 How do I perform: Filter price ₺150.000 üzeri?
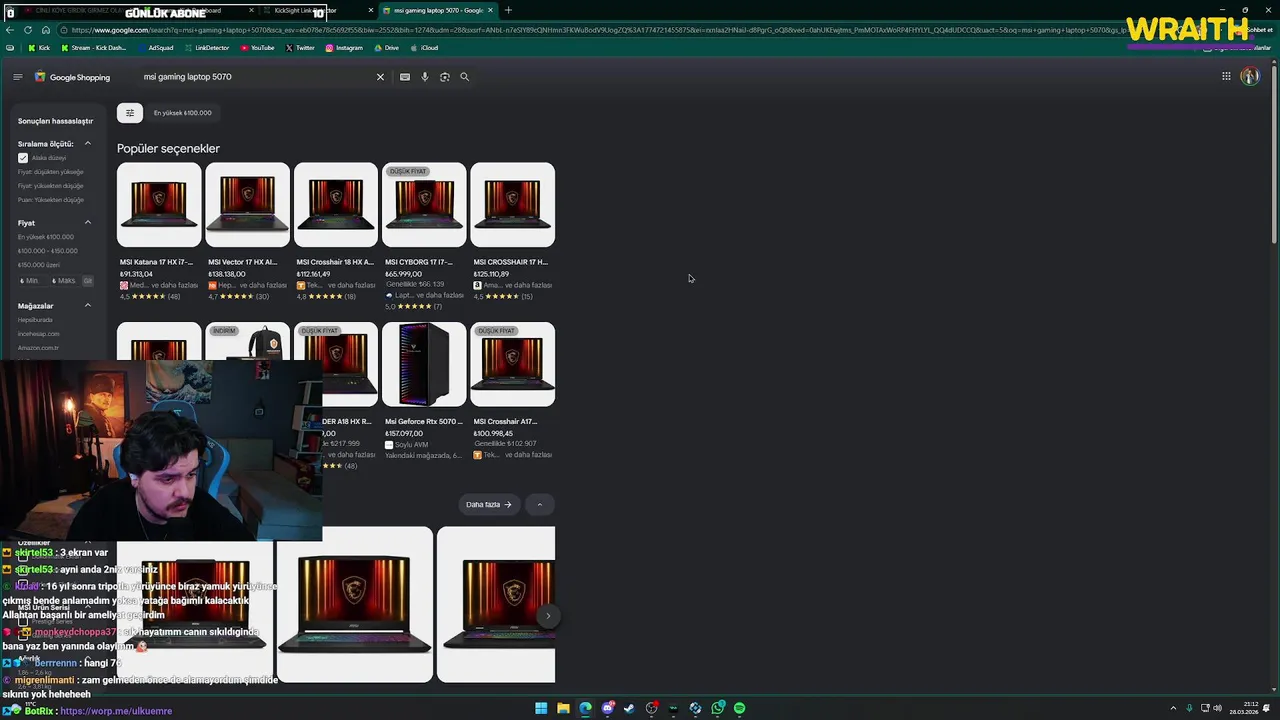click(x=38, y=265)
